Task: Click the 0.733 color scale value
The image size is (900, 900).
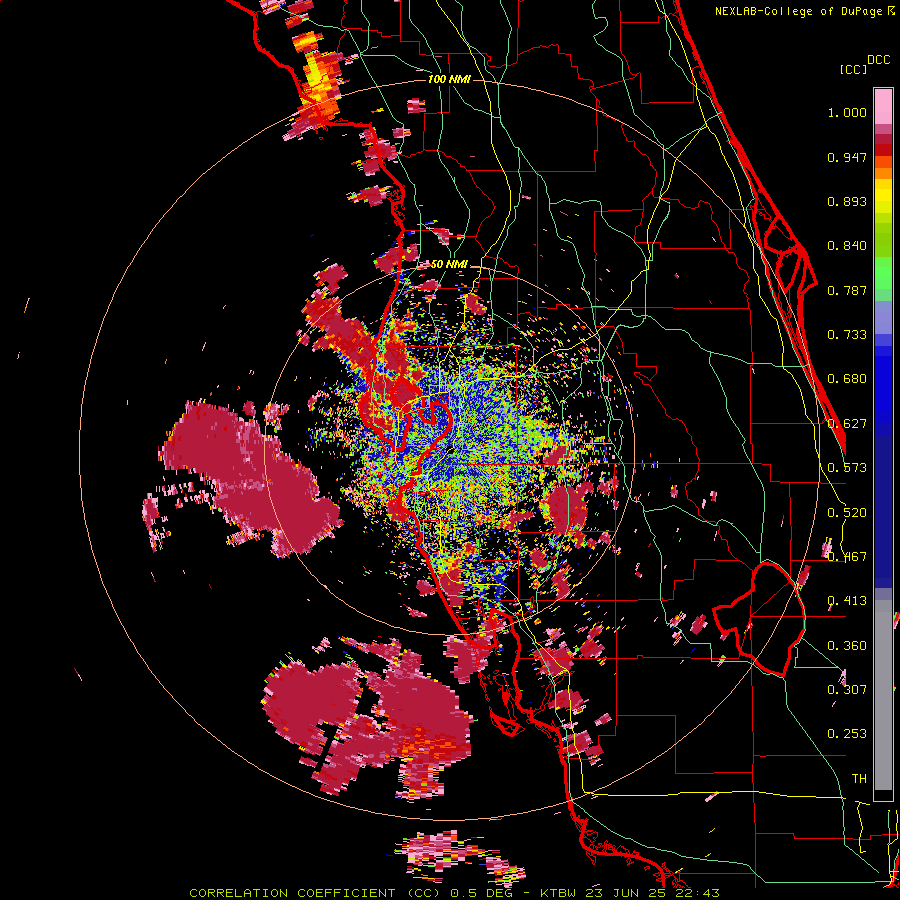Action: point(847,335)
